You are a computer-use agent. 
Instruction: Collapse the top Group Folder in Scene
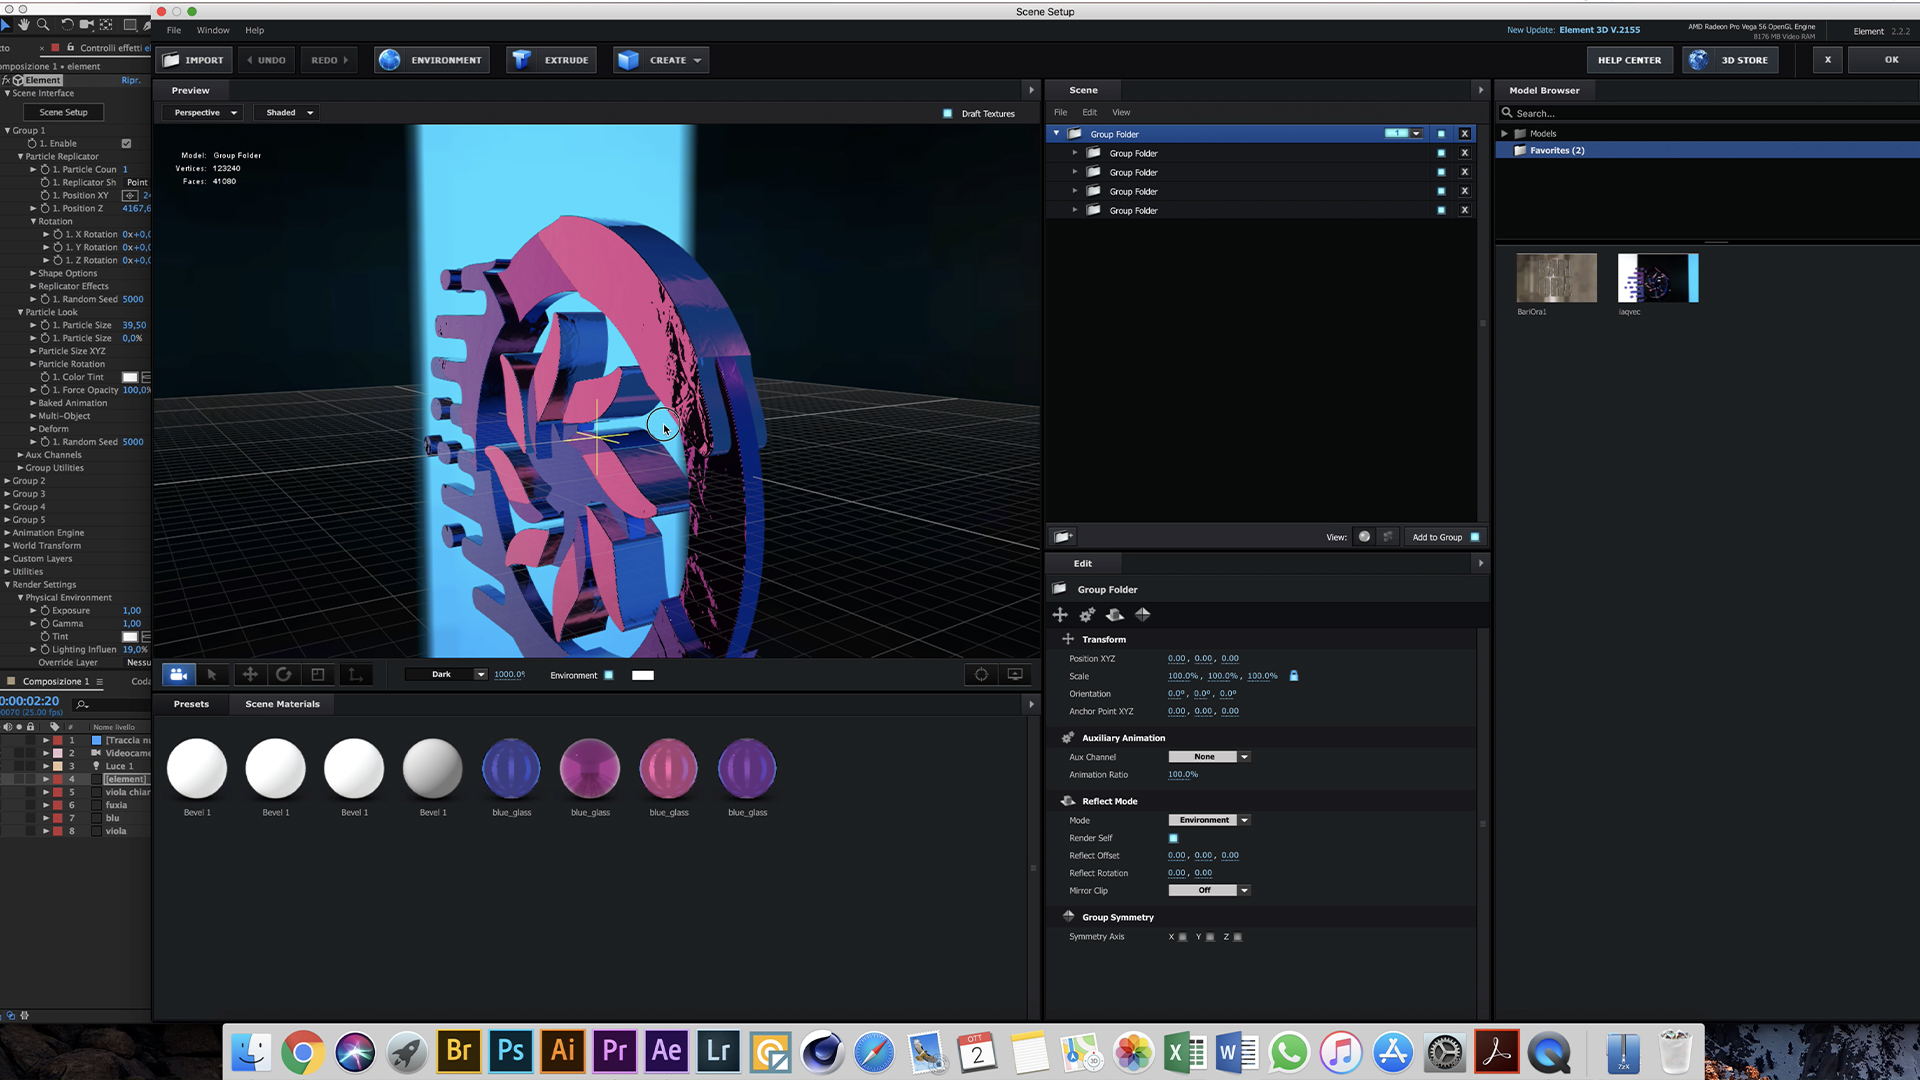(x=1056, y=134)
